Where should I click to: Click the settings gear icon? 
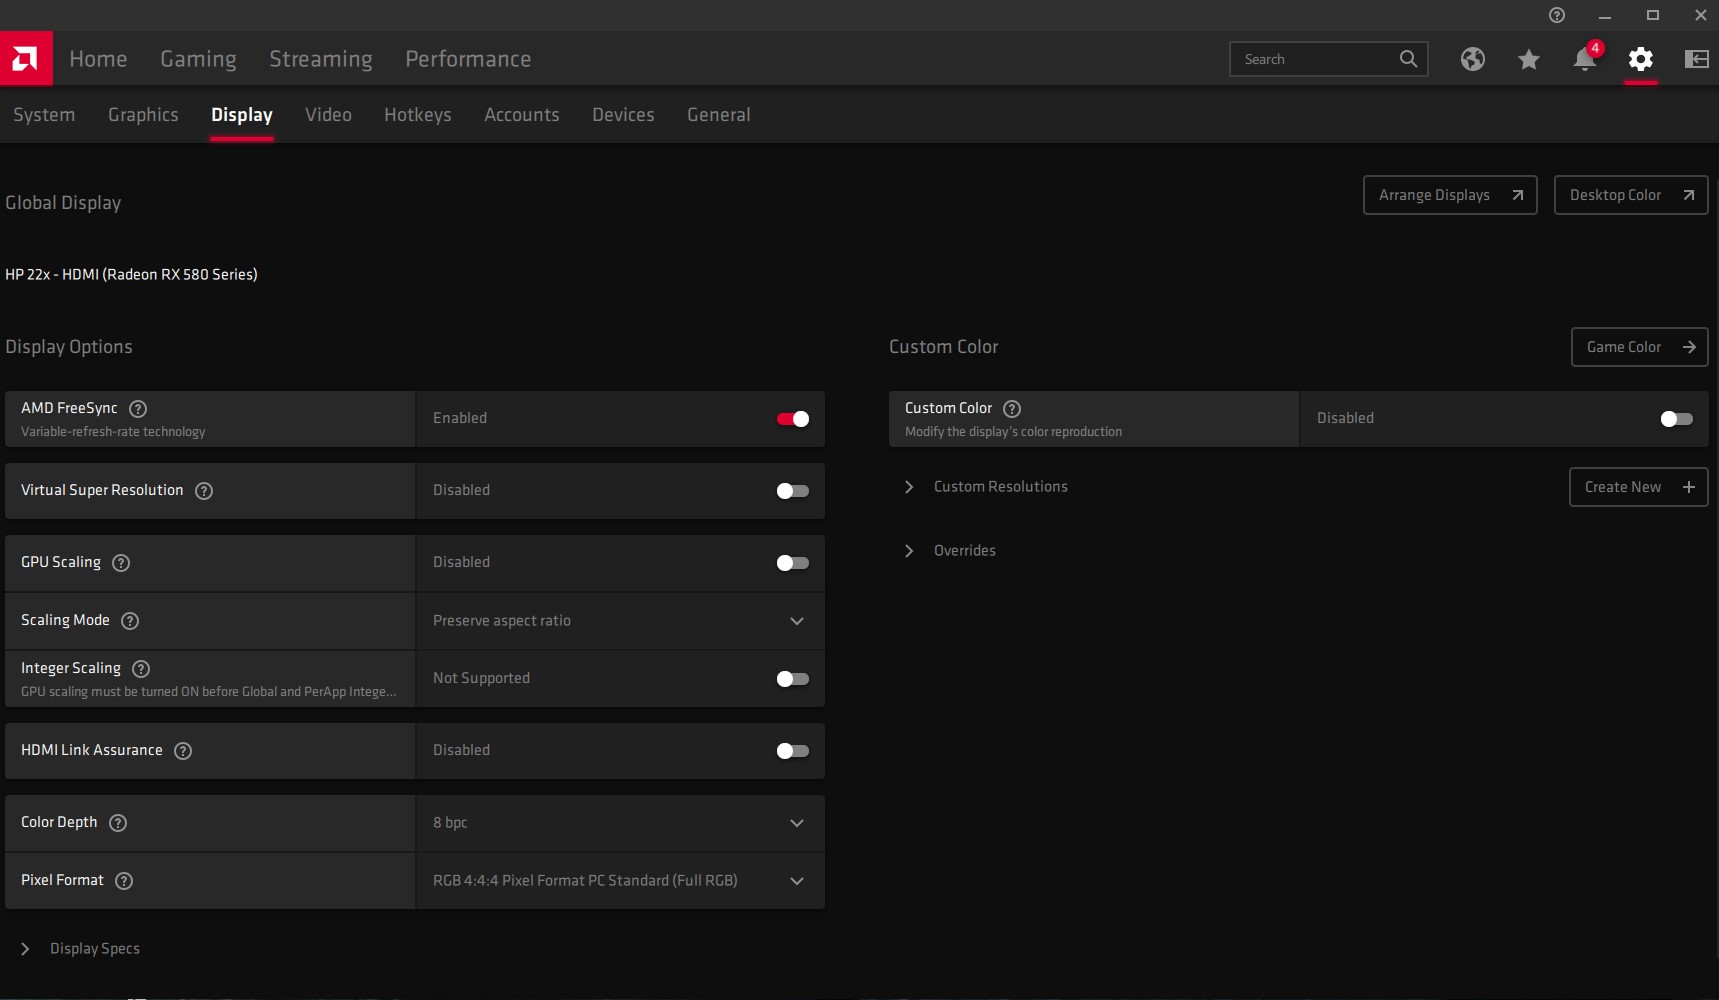pos(1640,59)
